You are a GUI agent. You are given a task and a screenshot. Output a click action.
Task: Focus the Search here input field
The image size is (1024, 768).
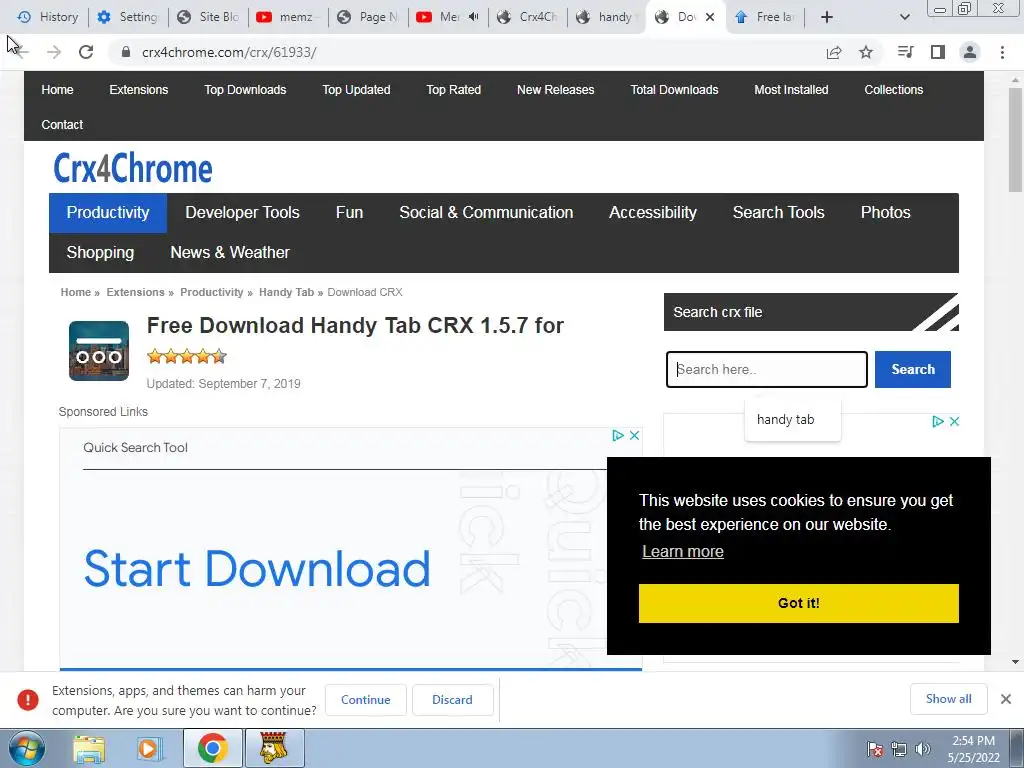point(767,370)
